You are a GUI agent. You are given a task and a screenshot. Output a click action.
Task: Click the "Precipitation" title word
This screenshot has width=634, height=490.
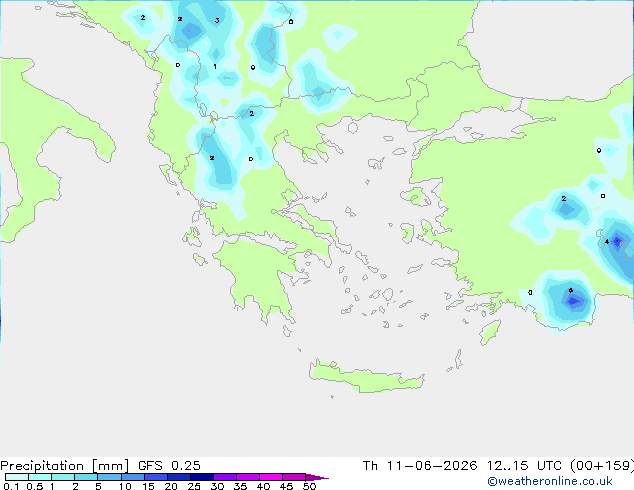tap(42, 466)
